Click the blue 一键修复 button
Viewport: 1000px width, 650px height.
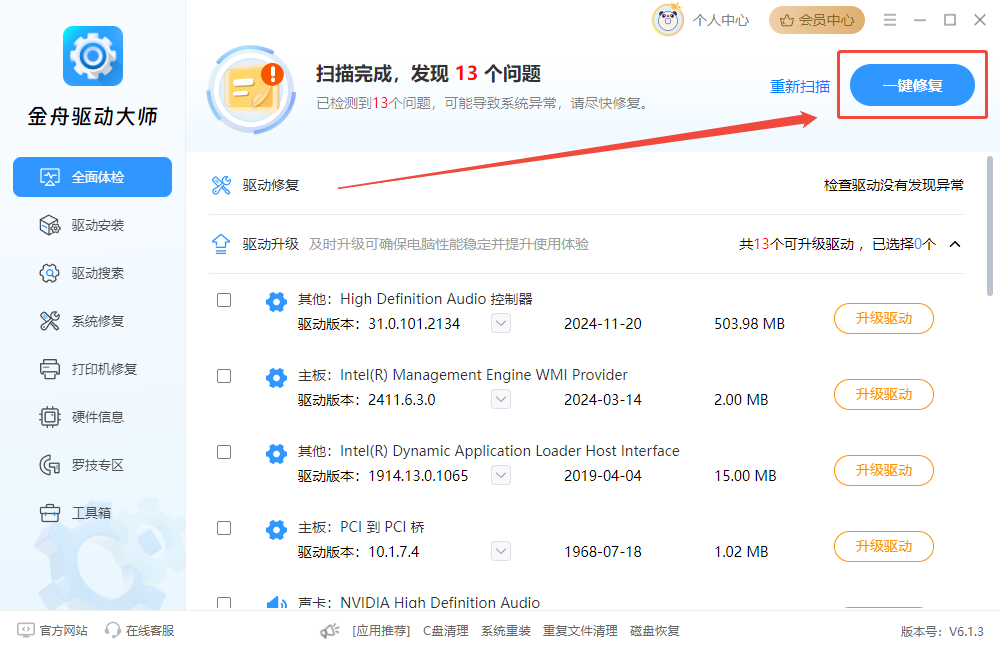pos(912,85)
